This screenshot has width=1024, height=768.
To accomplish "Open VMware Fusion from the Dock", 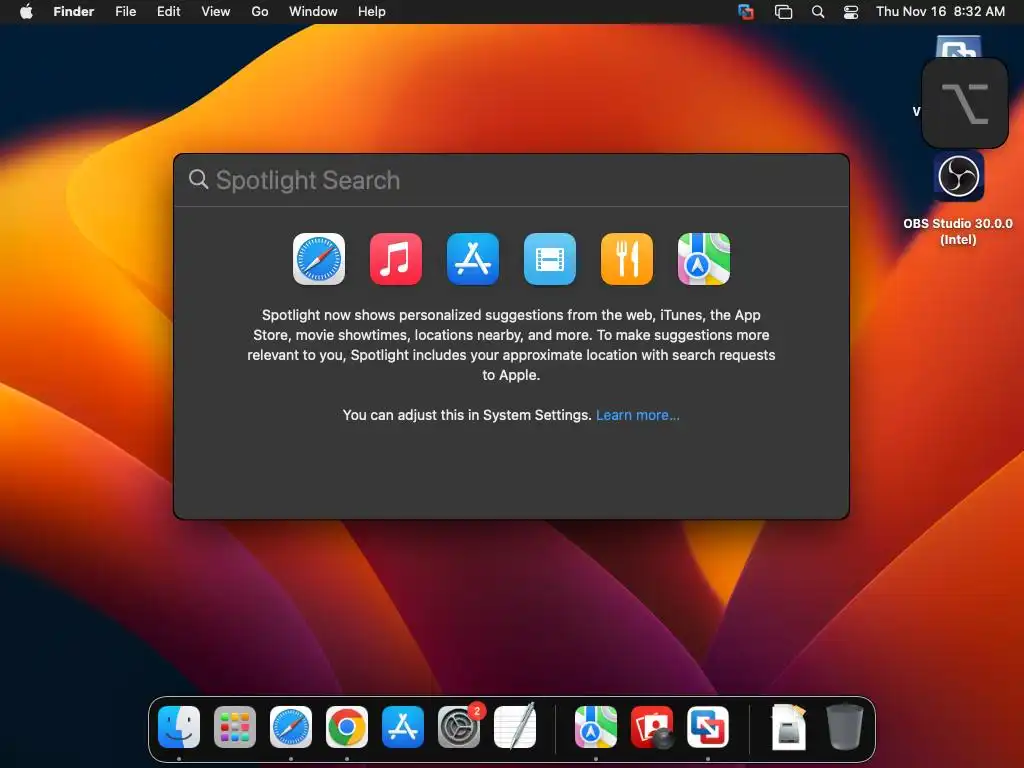I will (708, 727).
